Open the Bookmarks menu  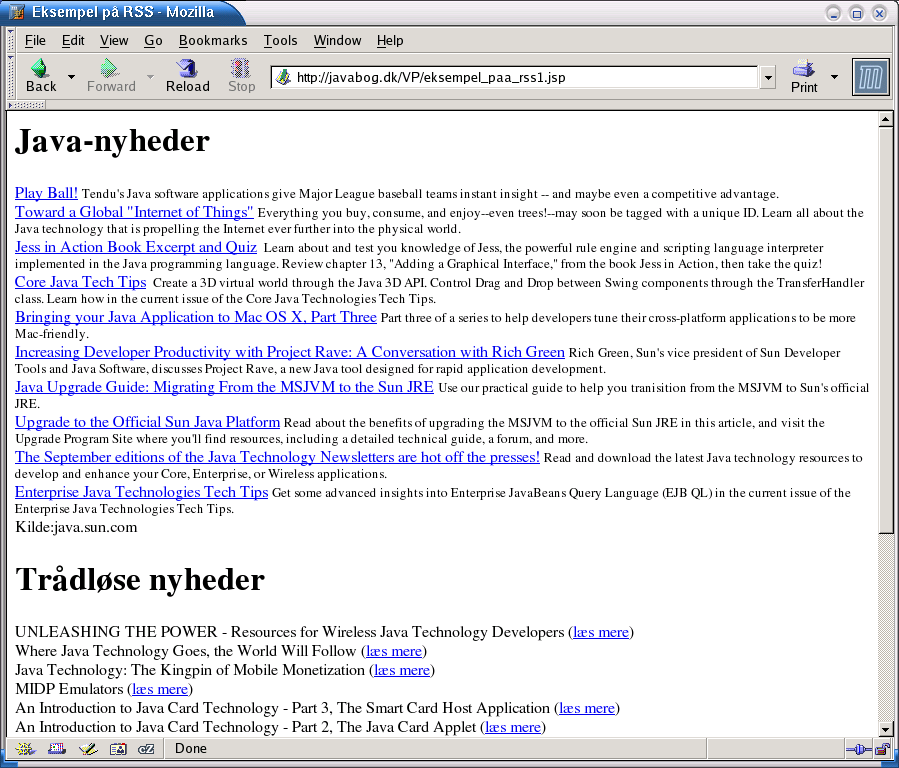click(213, 40)
